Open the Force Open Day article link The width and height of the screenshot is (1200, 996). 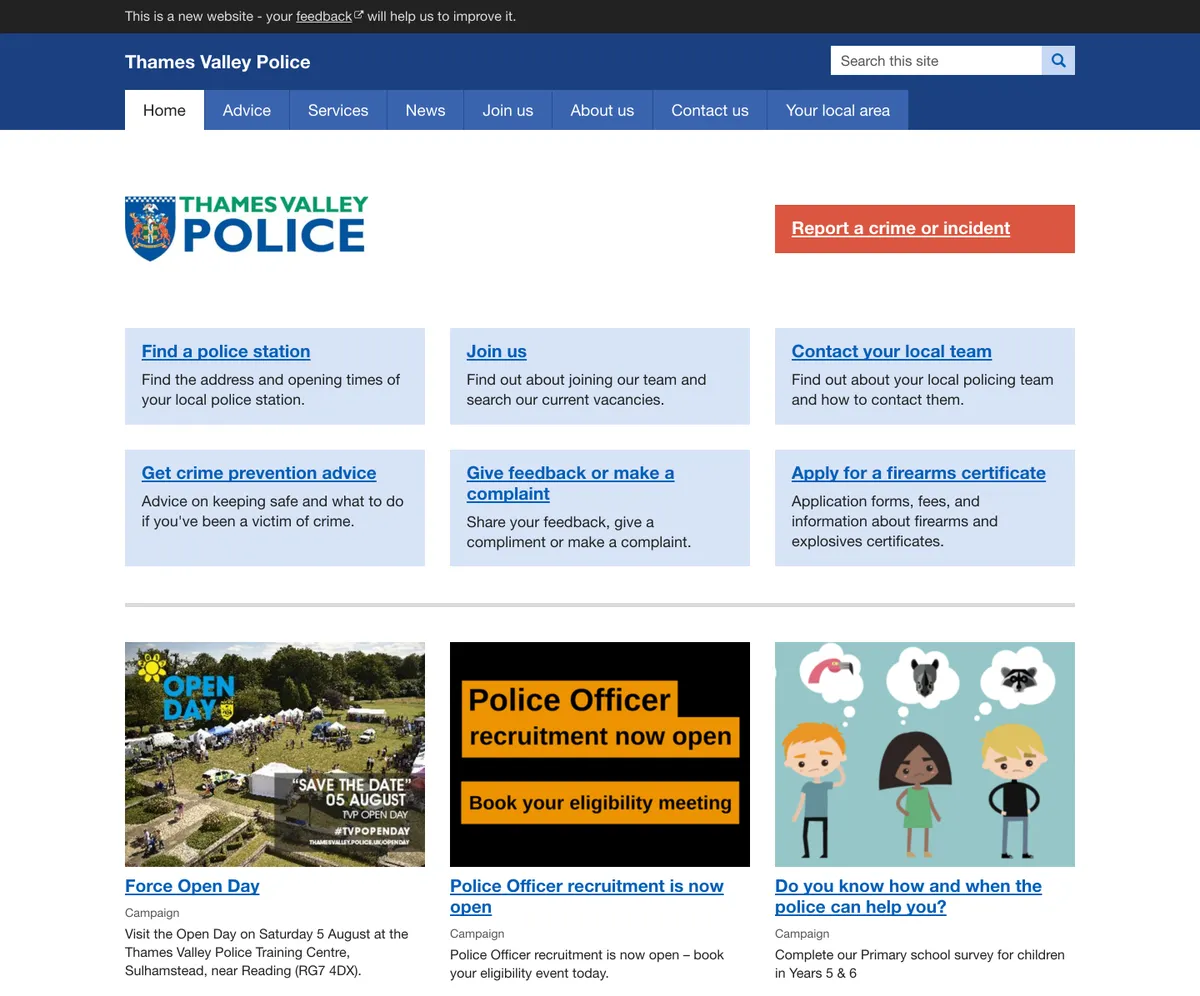(192, 886)
